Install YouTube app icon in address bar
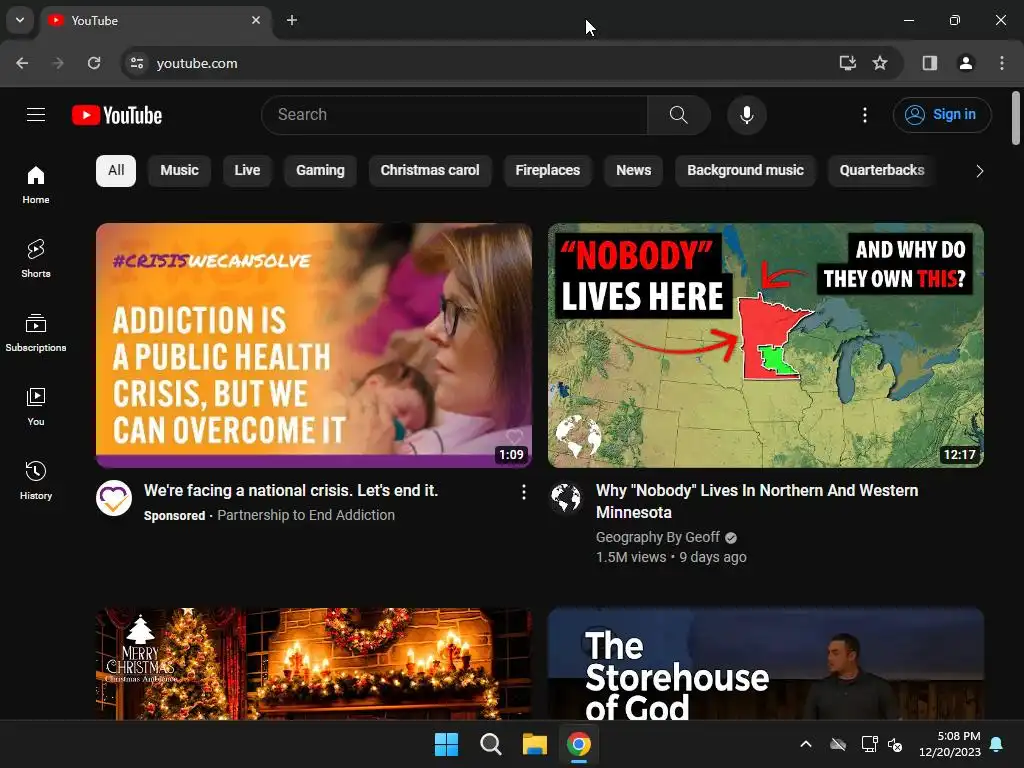The width and height of the screenshot is (1024, 768). [847, 63]
